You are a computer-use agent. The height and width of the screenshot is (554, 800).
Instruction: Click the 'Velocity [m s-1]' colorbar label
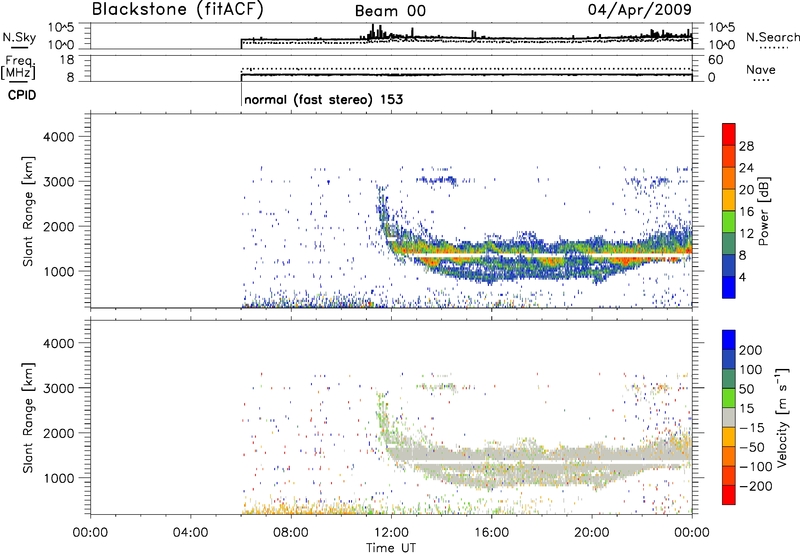click(783, 417)
